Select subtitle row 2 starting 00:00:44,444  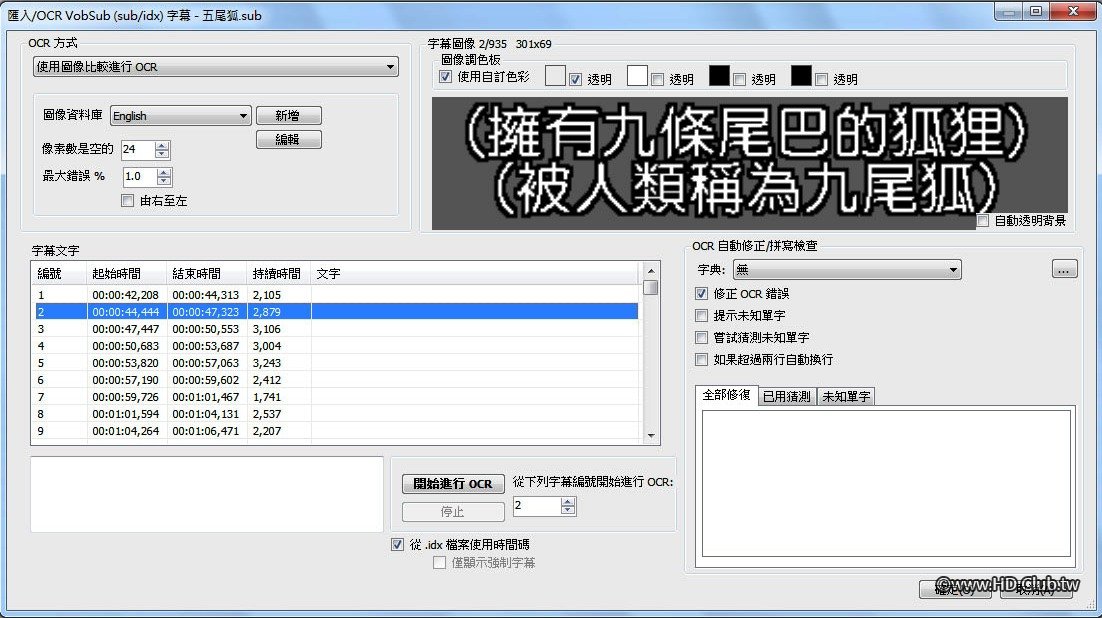point(337,312)
